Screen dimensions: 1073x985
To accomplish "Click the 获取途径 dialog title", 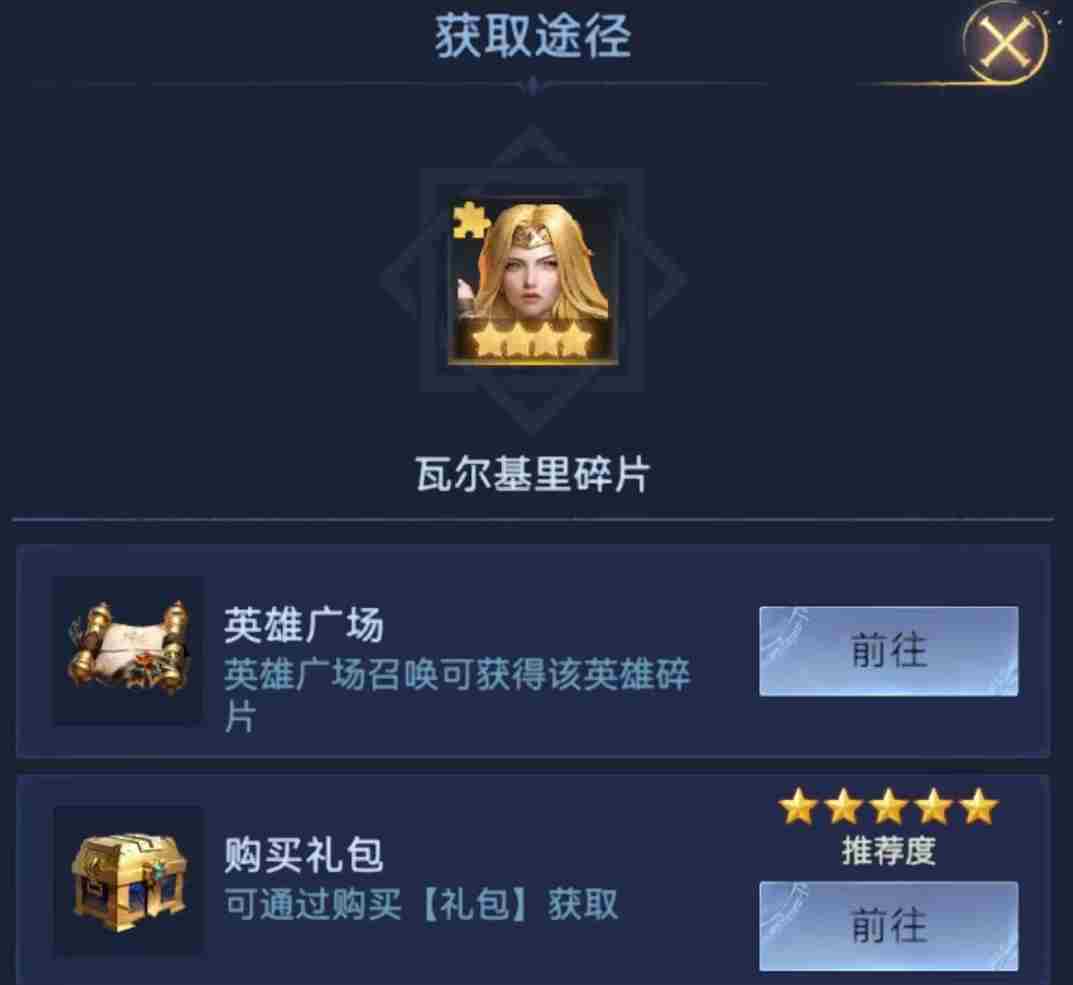I will coord(532,36).
